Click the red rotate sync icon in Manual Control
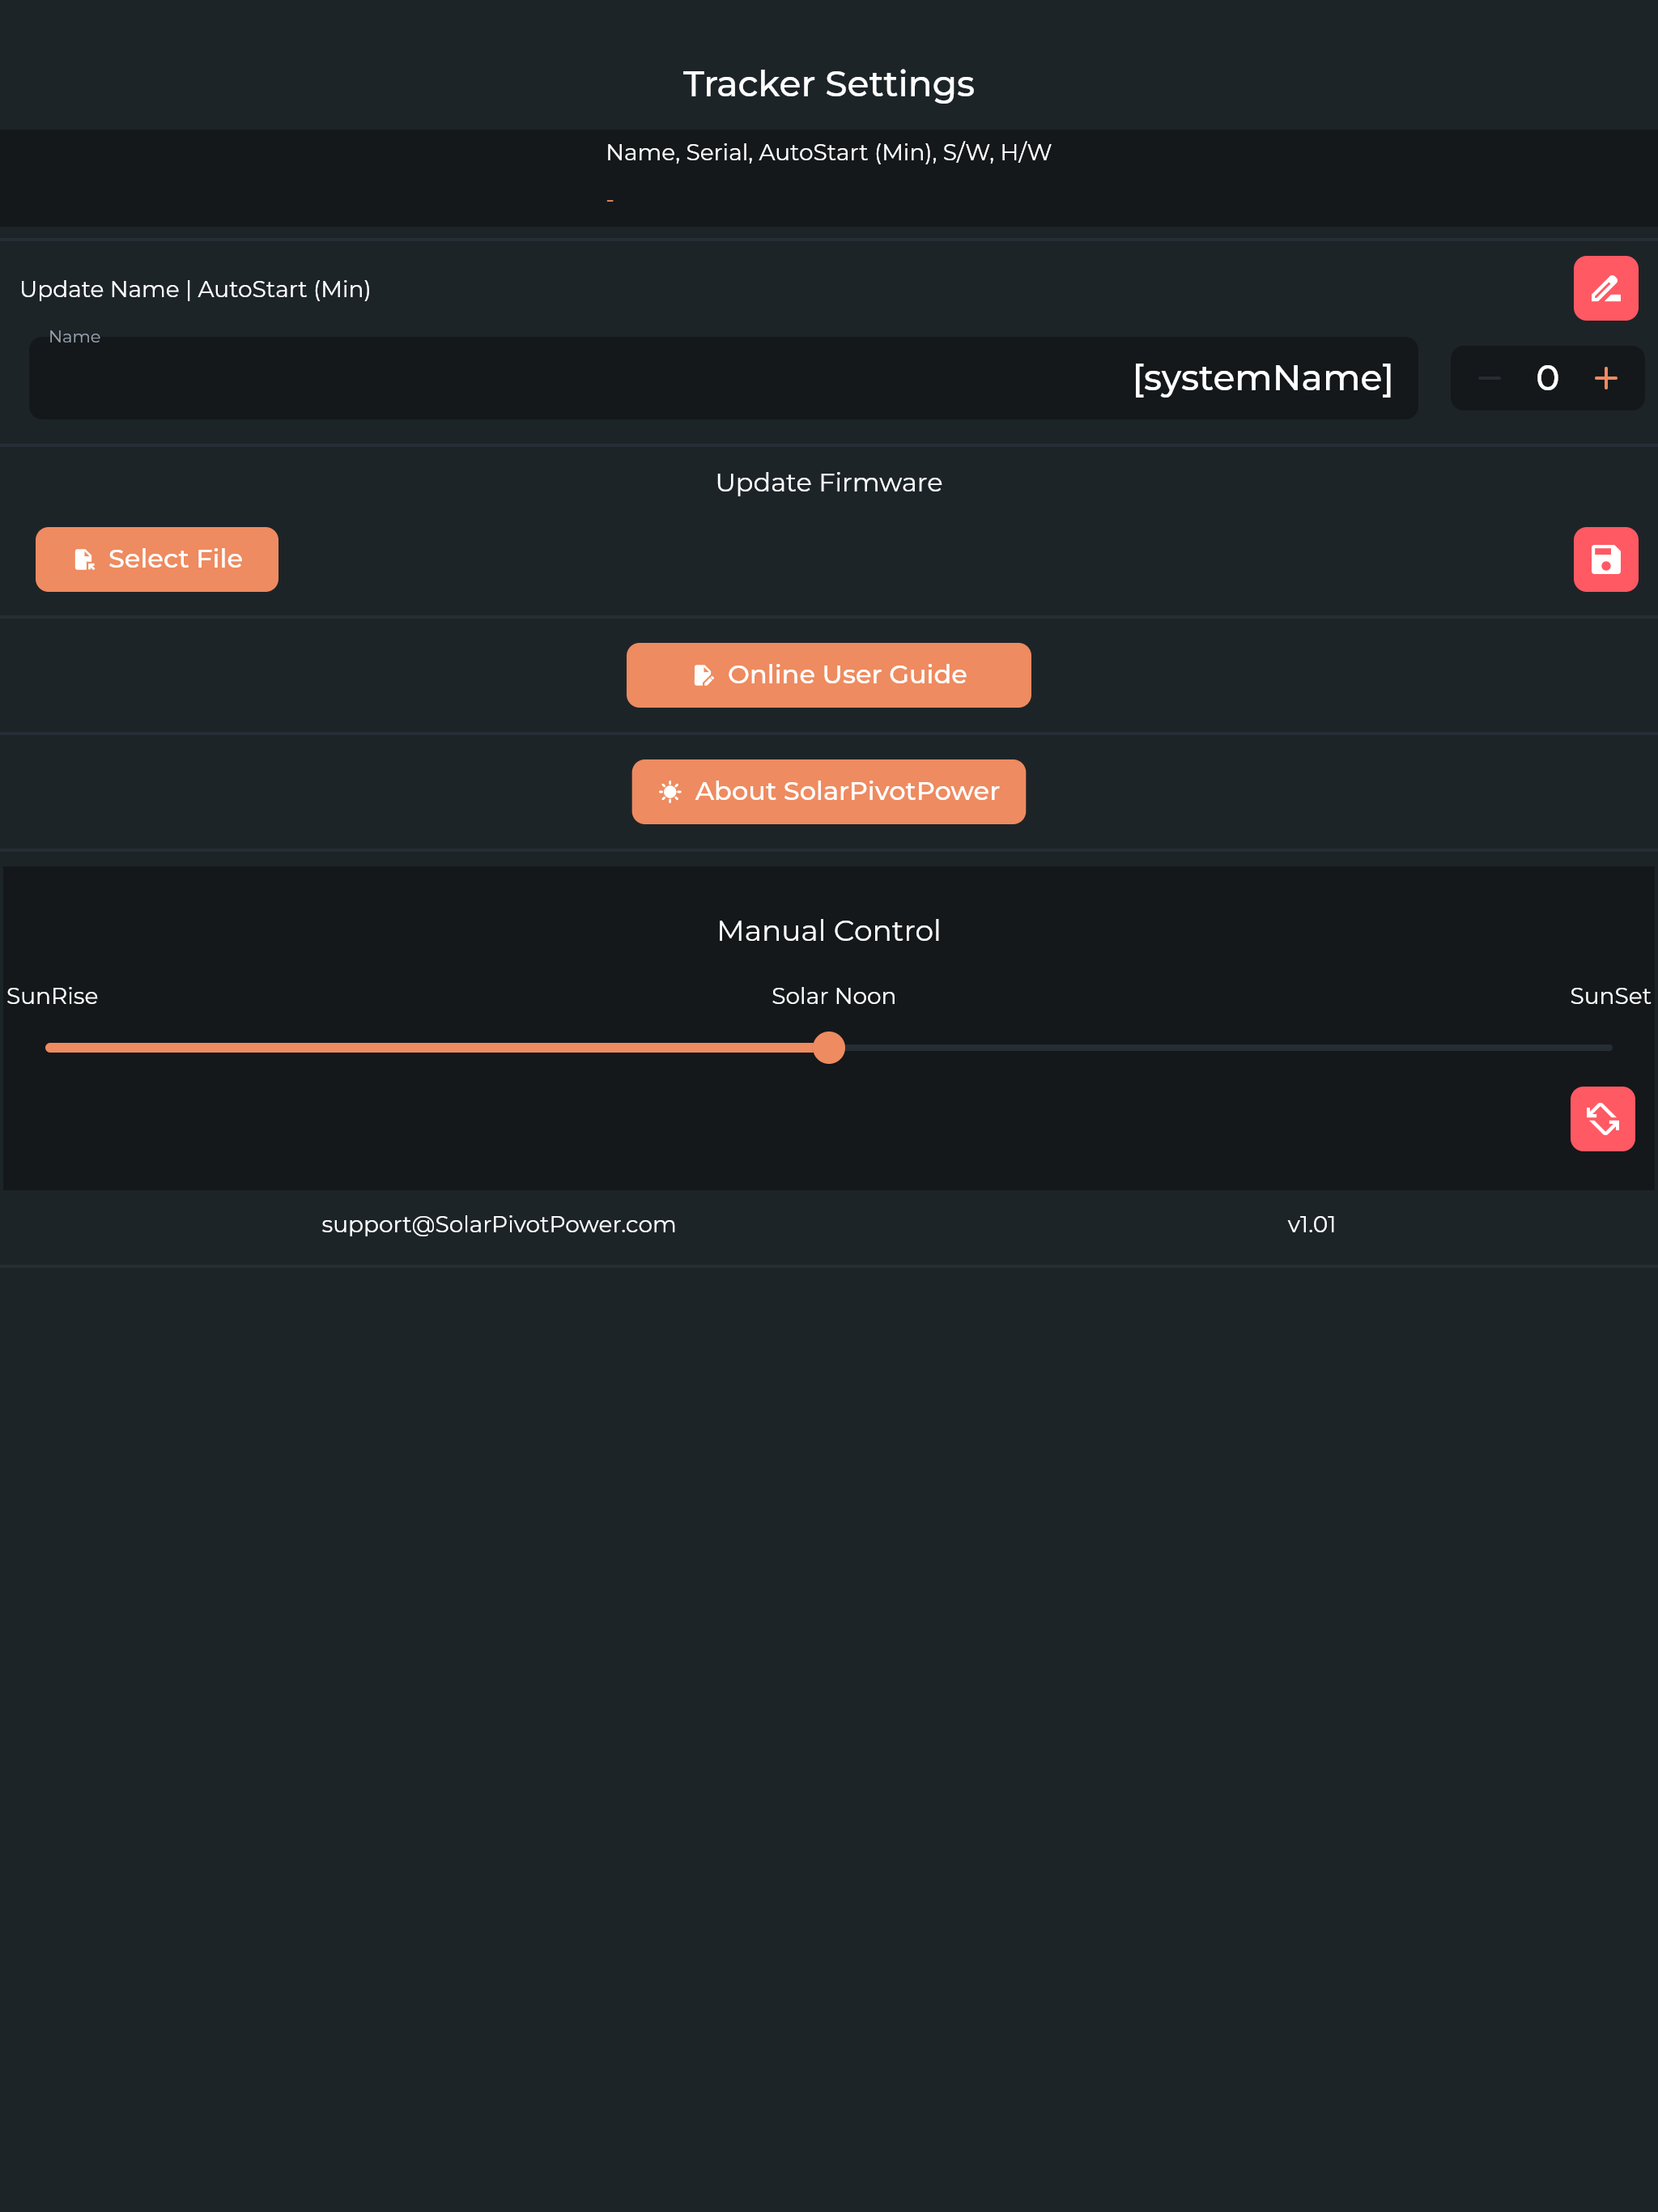 click(x=1602, y=1118)
